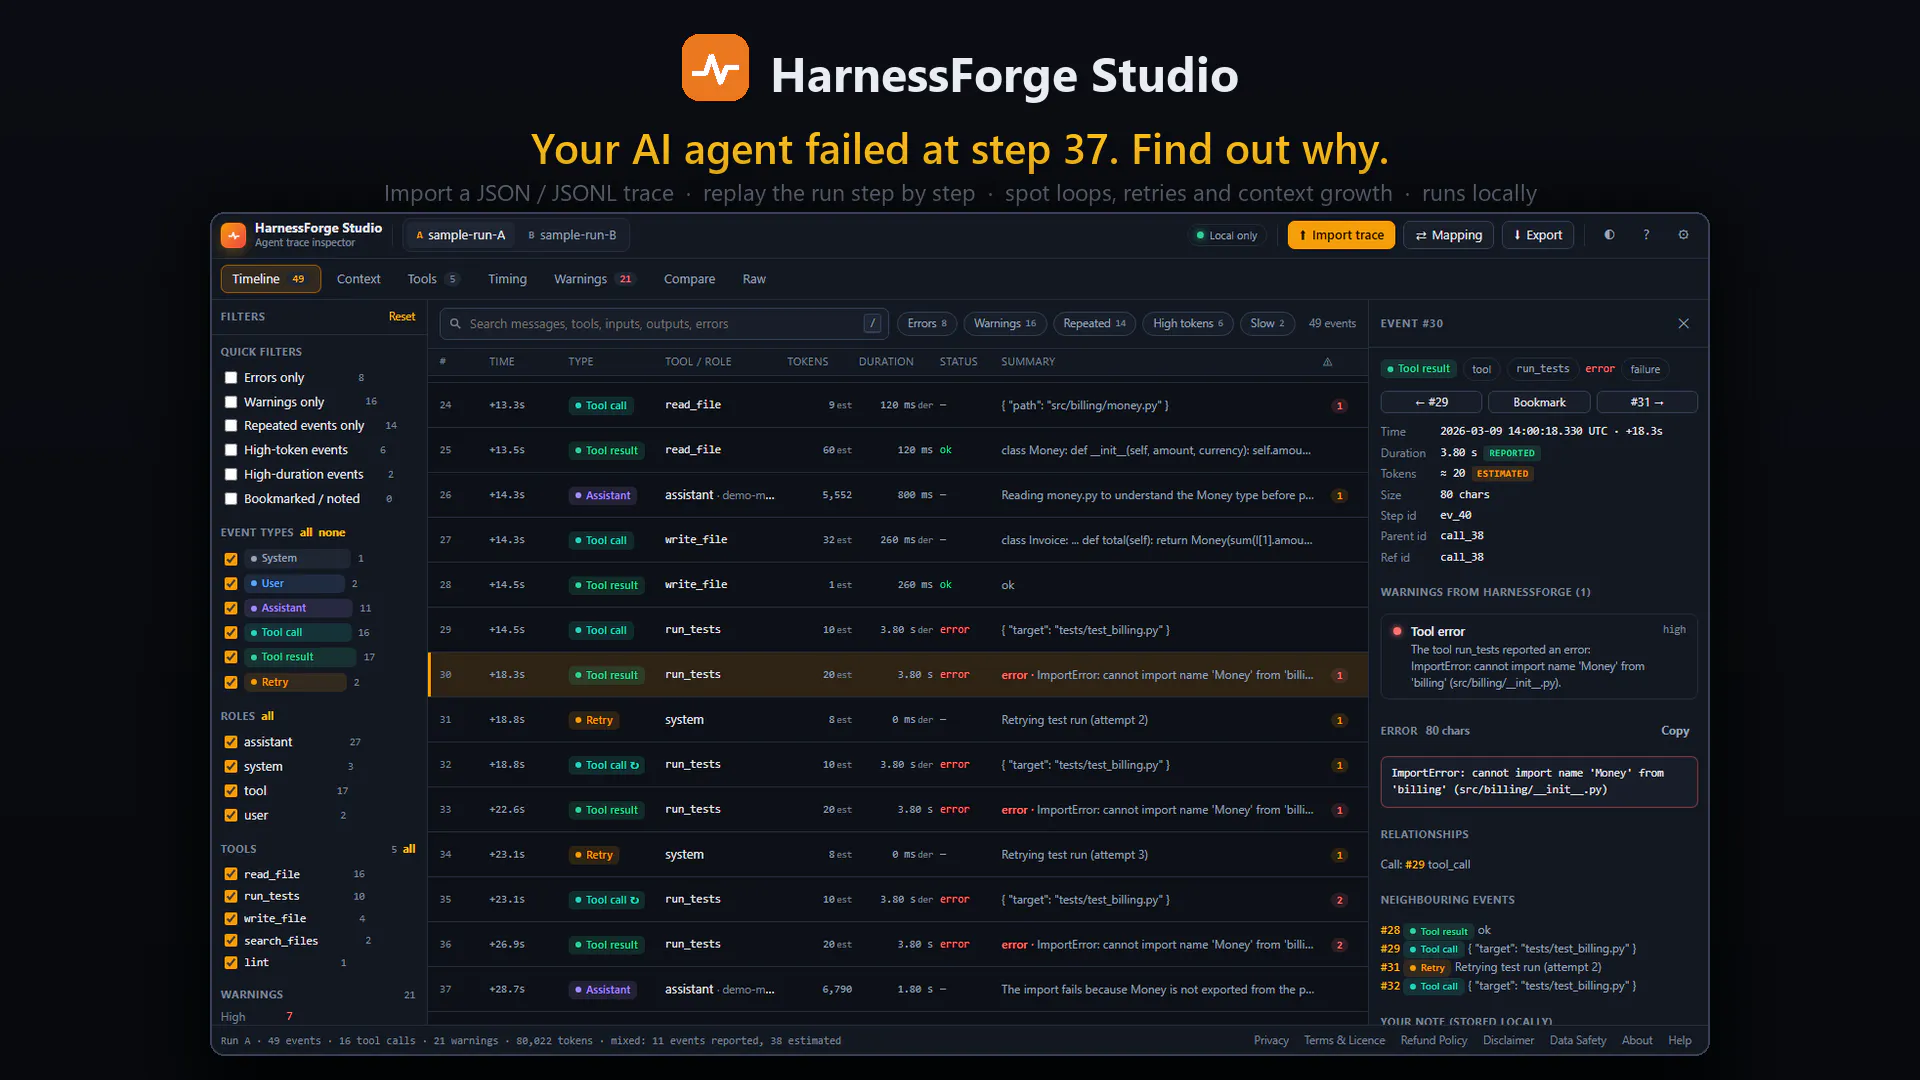The width and height of the screenshot is (1920, 1080).
Task: Toggle the Repeated 14 filter chip
Action: (1094, 324)
